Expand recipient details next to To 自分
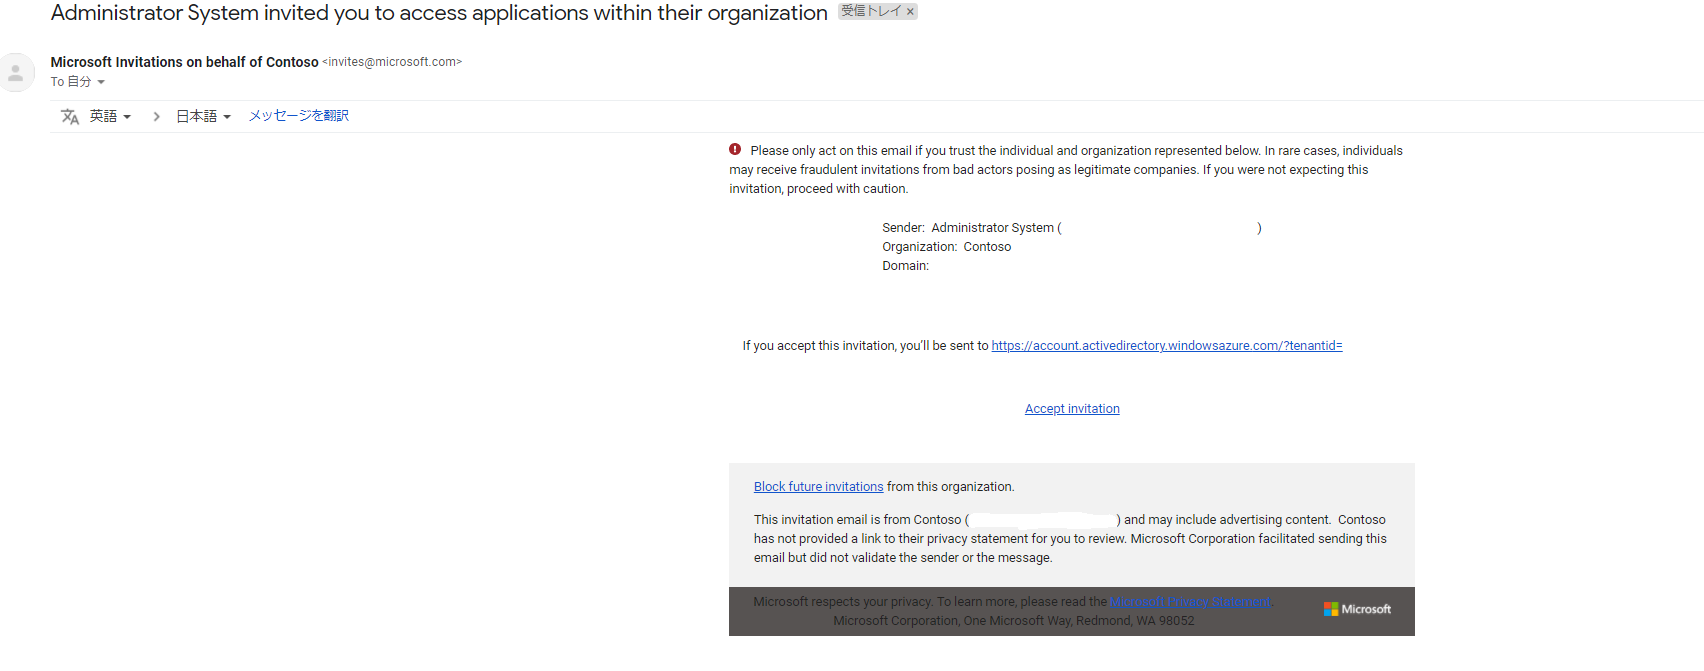The image size is (1704, 671). tap(101, 82)
